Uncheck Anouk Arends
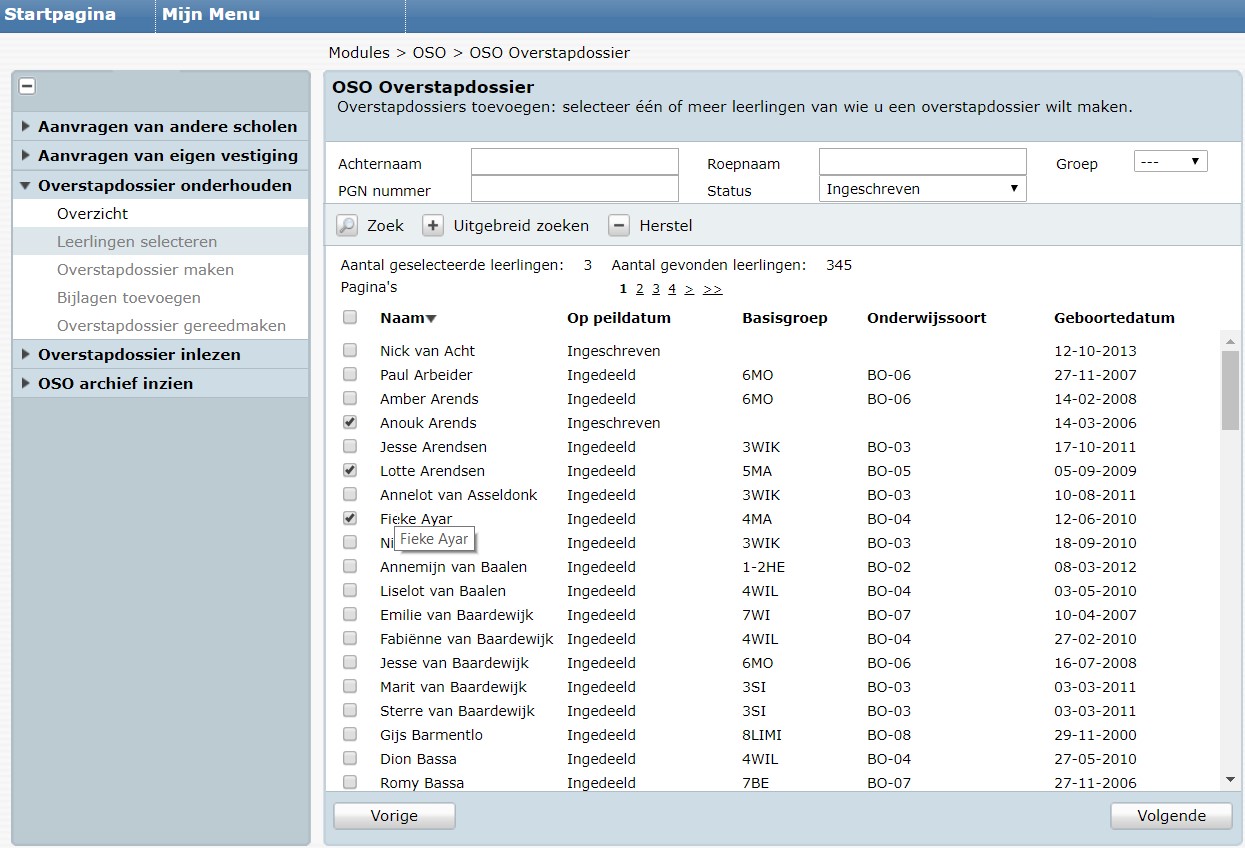1245x848 pixels. coord(350,422)
